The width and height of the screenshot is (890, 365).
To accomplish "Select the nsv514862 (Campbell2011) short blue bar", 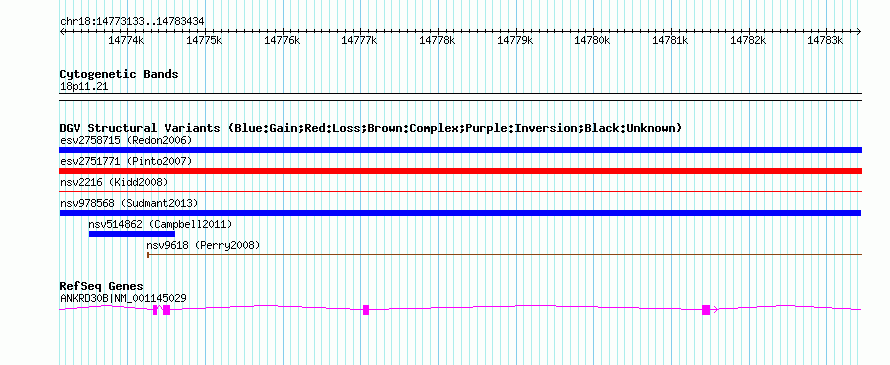I will (132, 234).
